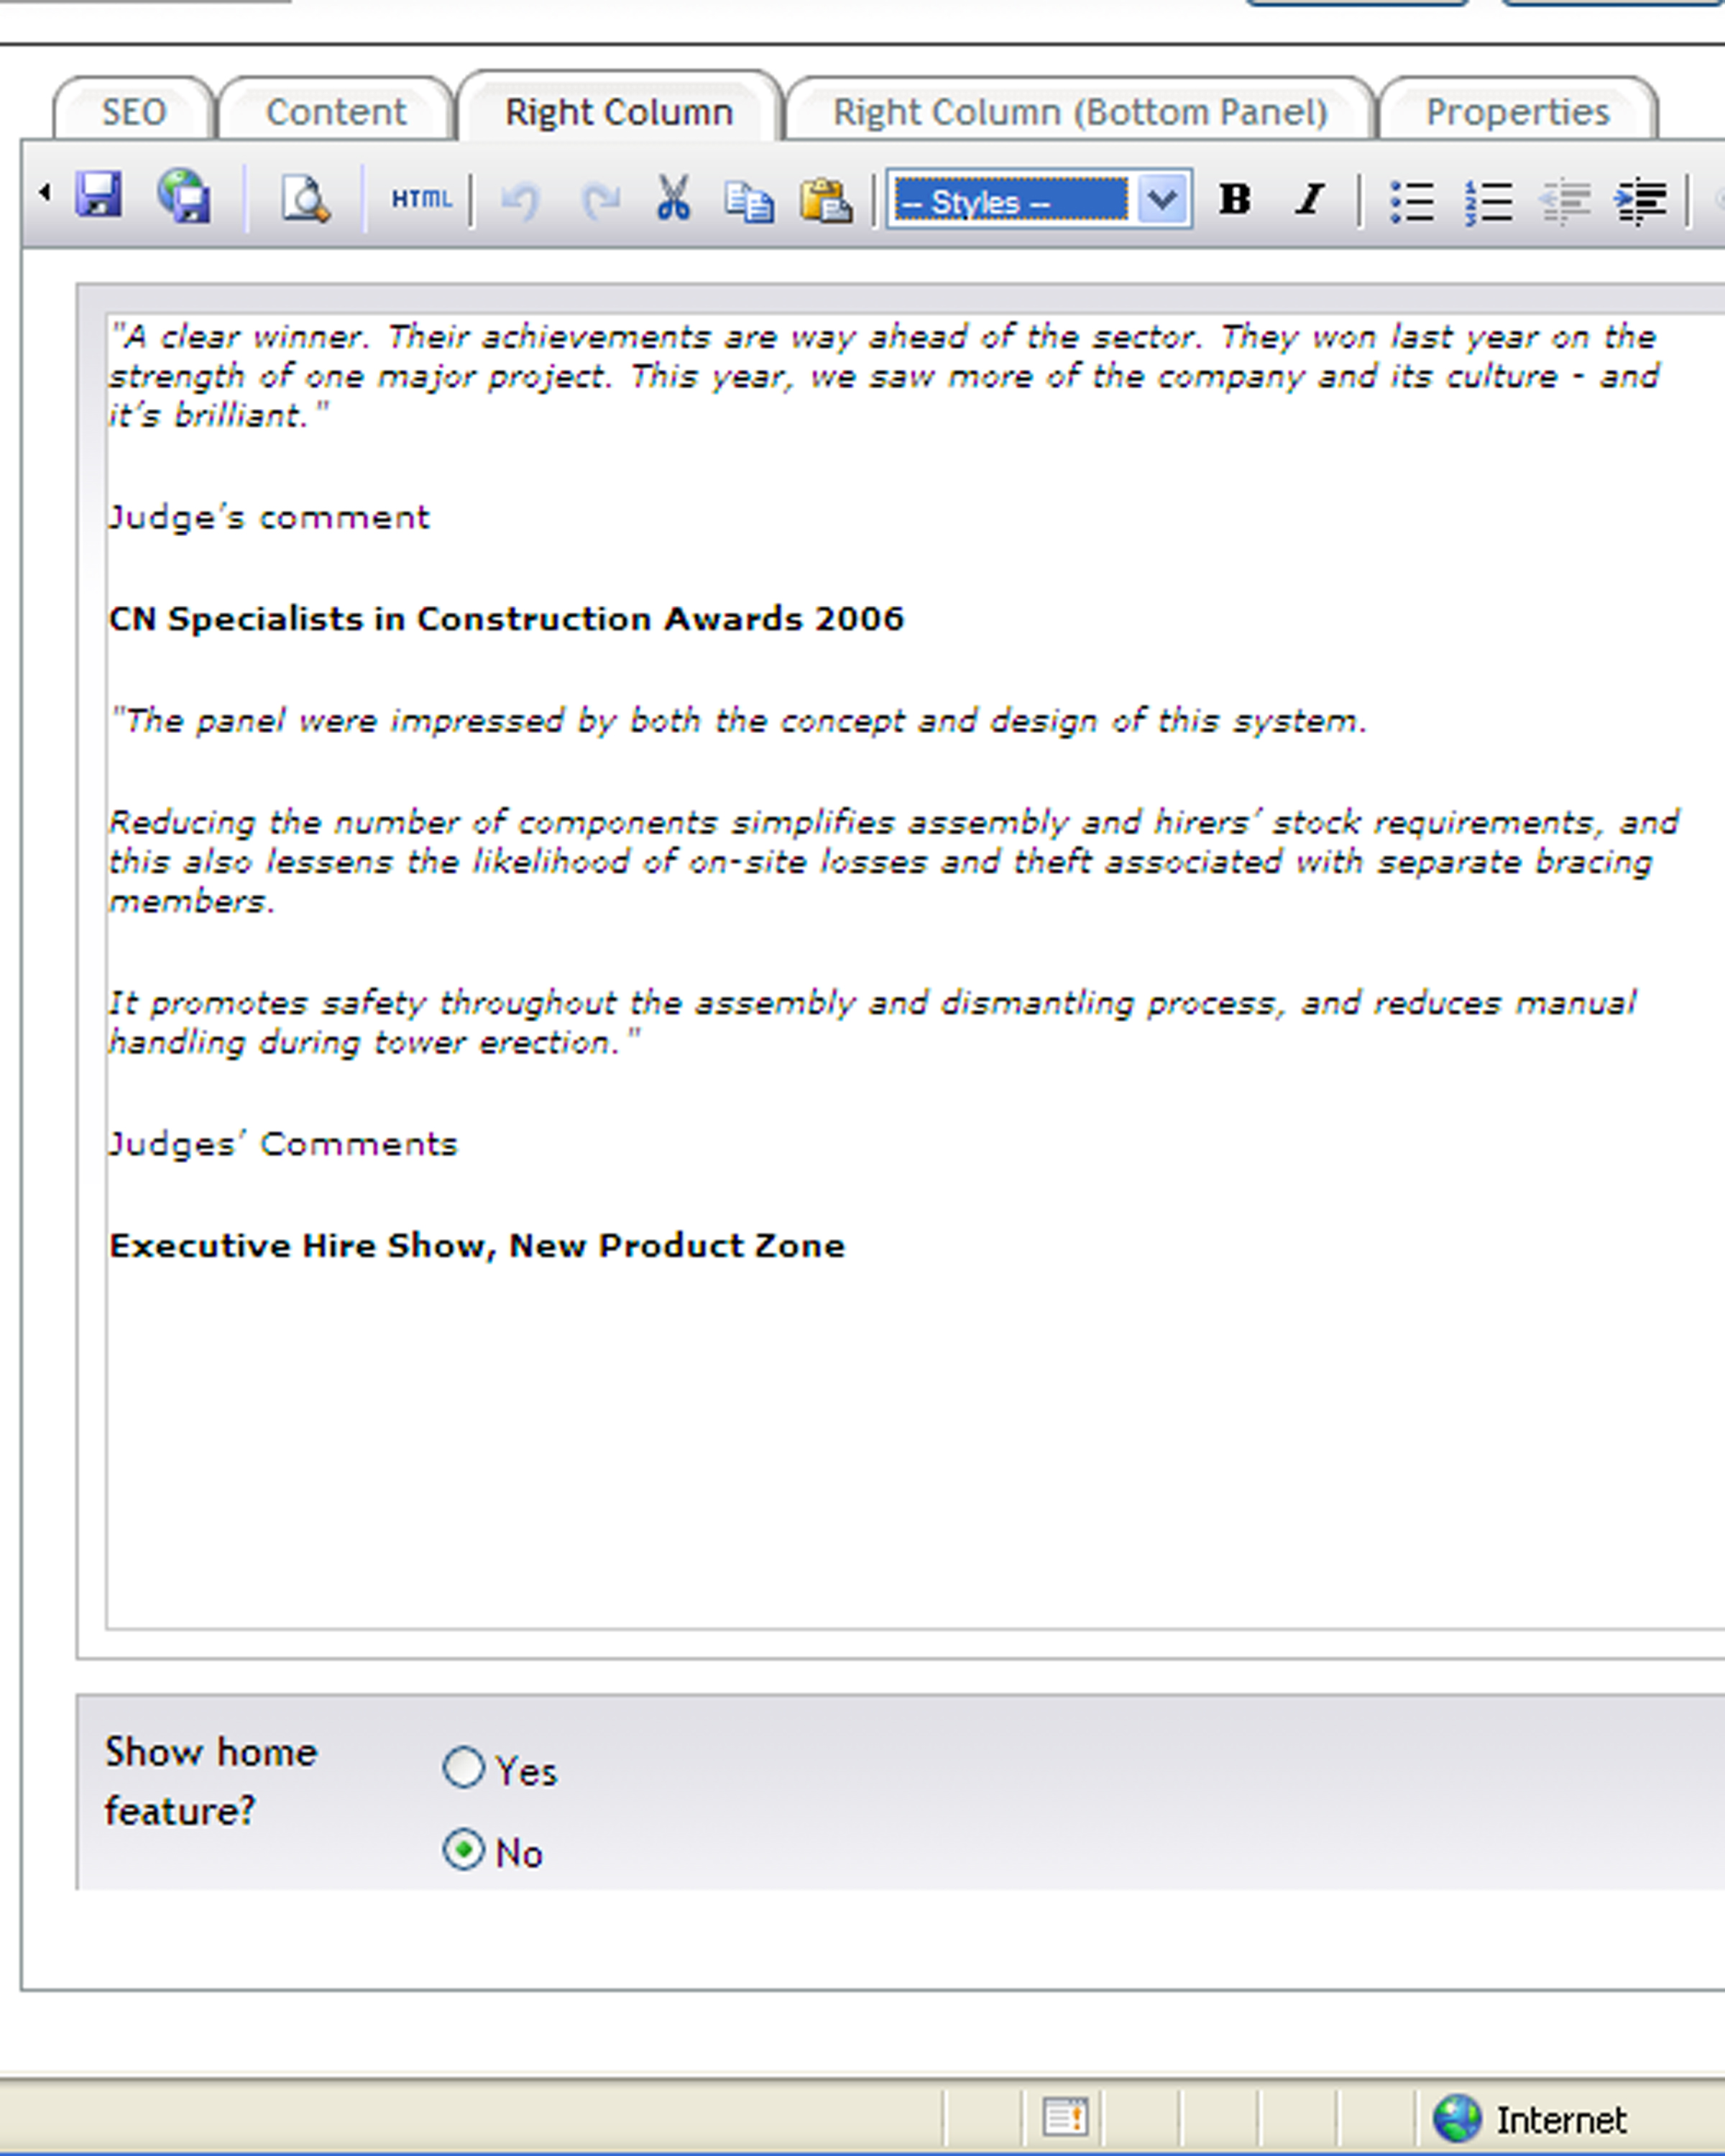Open the Preview magnifier icon
1725x2156 pixels.
[x=304, y=198]
